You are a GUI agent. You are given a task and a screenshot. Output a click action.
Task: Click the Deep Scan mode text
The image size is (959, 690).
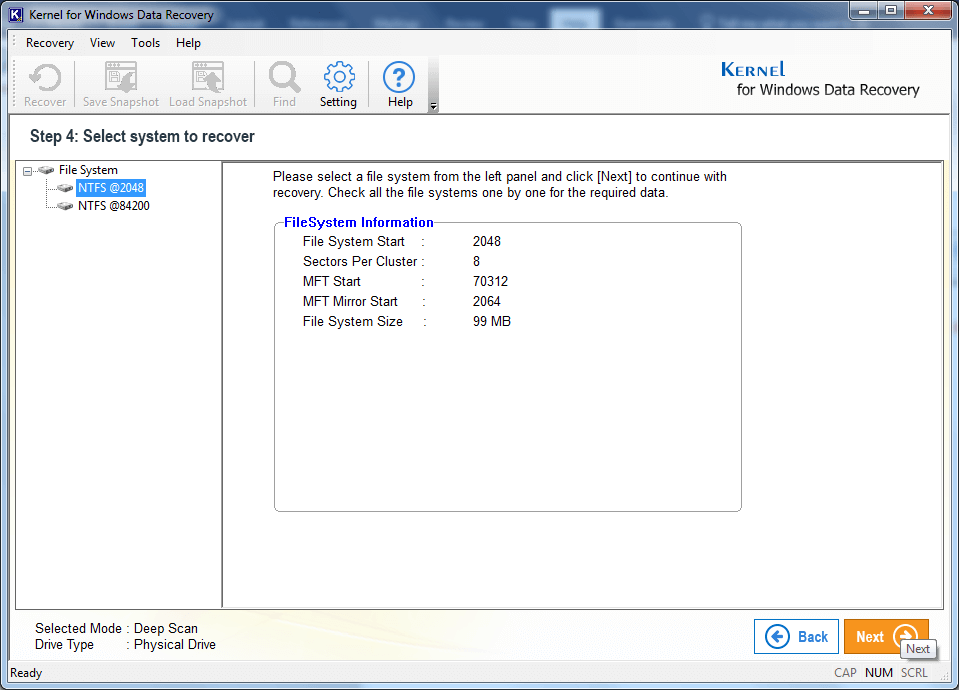click(x=166, y=628)
